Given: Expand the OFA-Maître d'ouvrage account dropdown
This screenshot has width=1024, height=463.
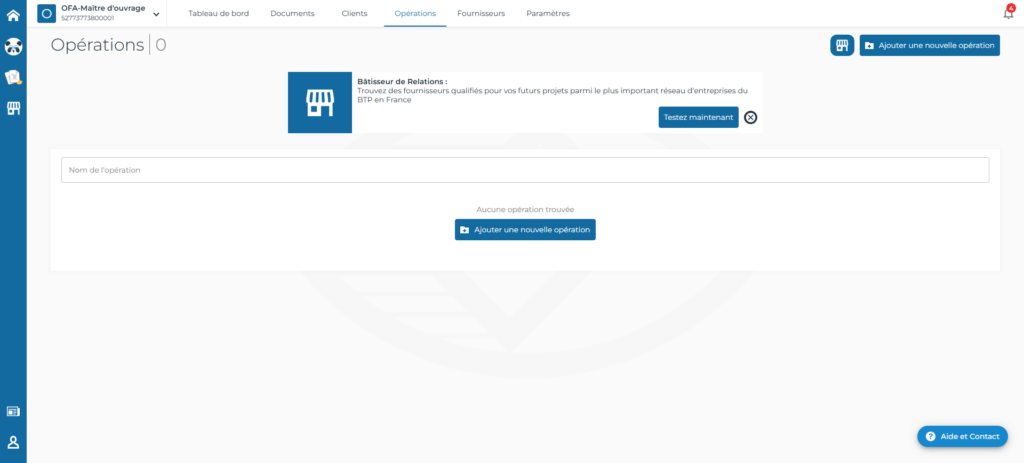Looking at the screenshot, I should tap(156, 14).
